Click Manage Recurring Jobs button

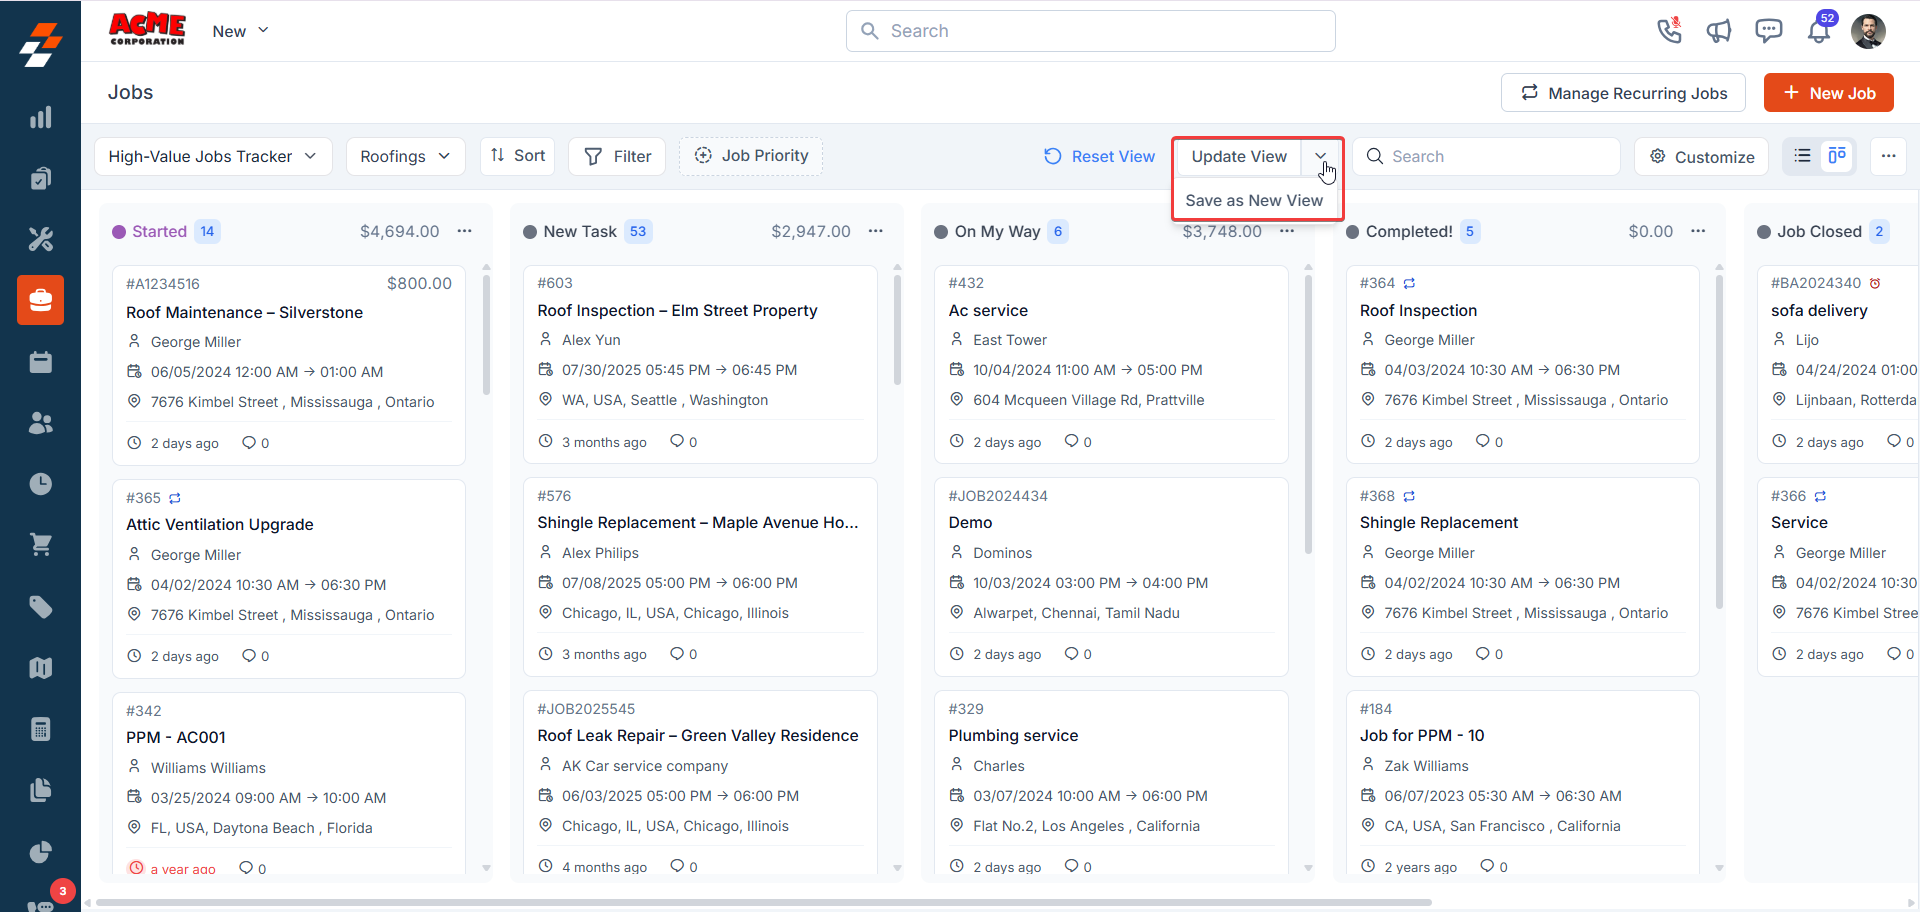(1623, 93)
